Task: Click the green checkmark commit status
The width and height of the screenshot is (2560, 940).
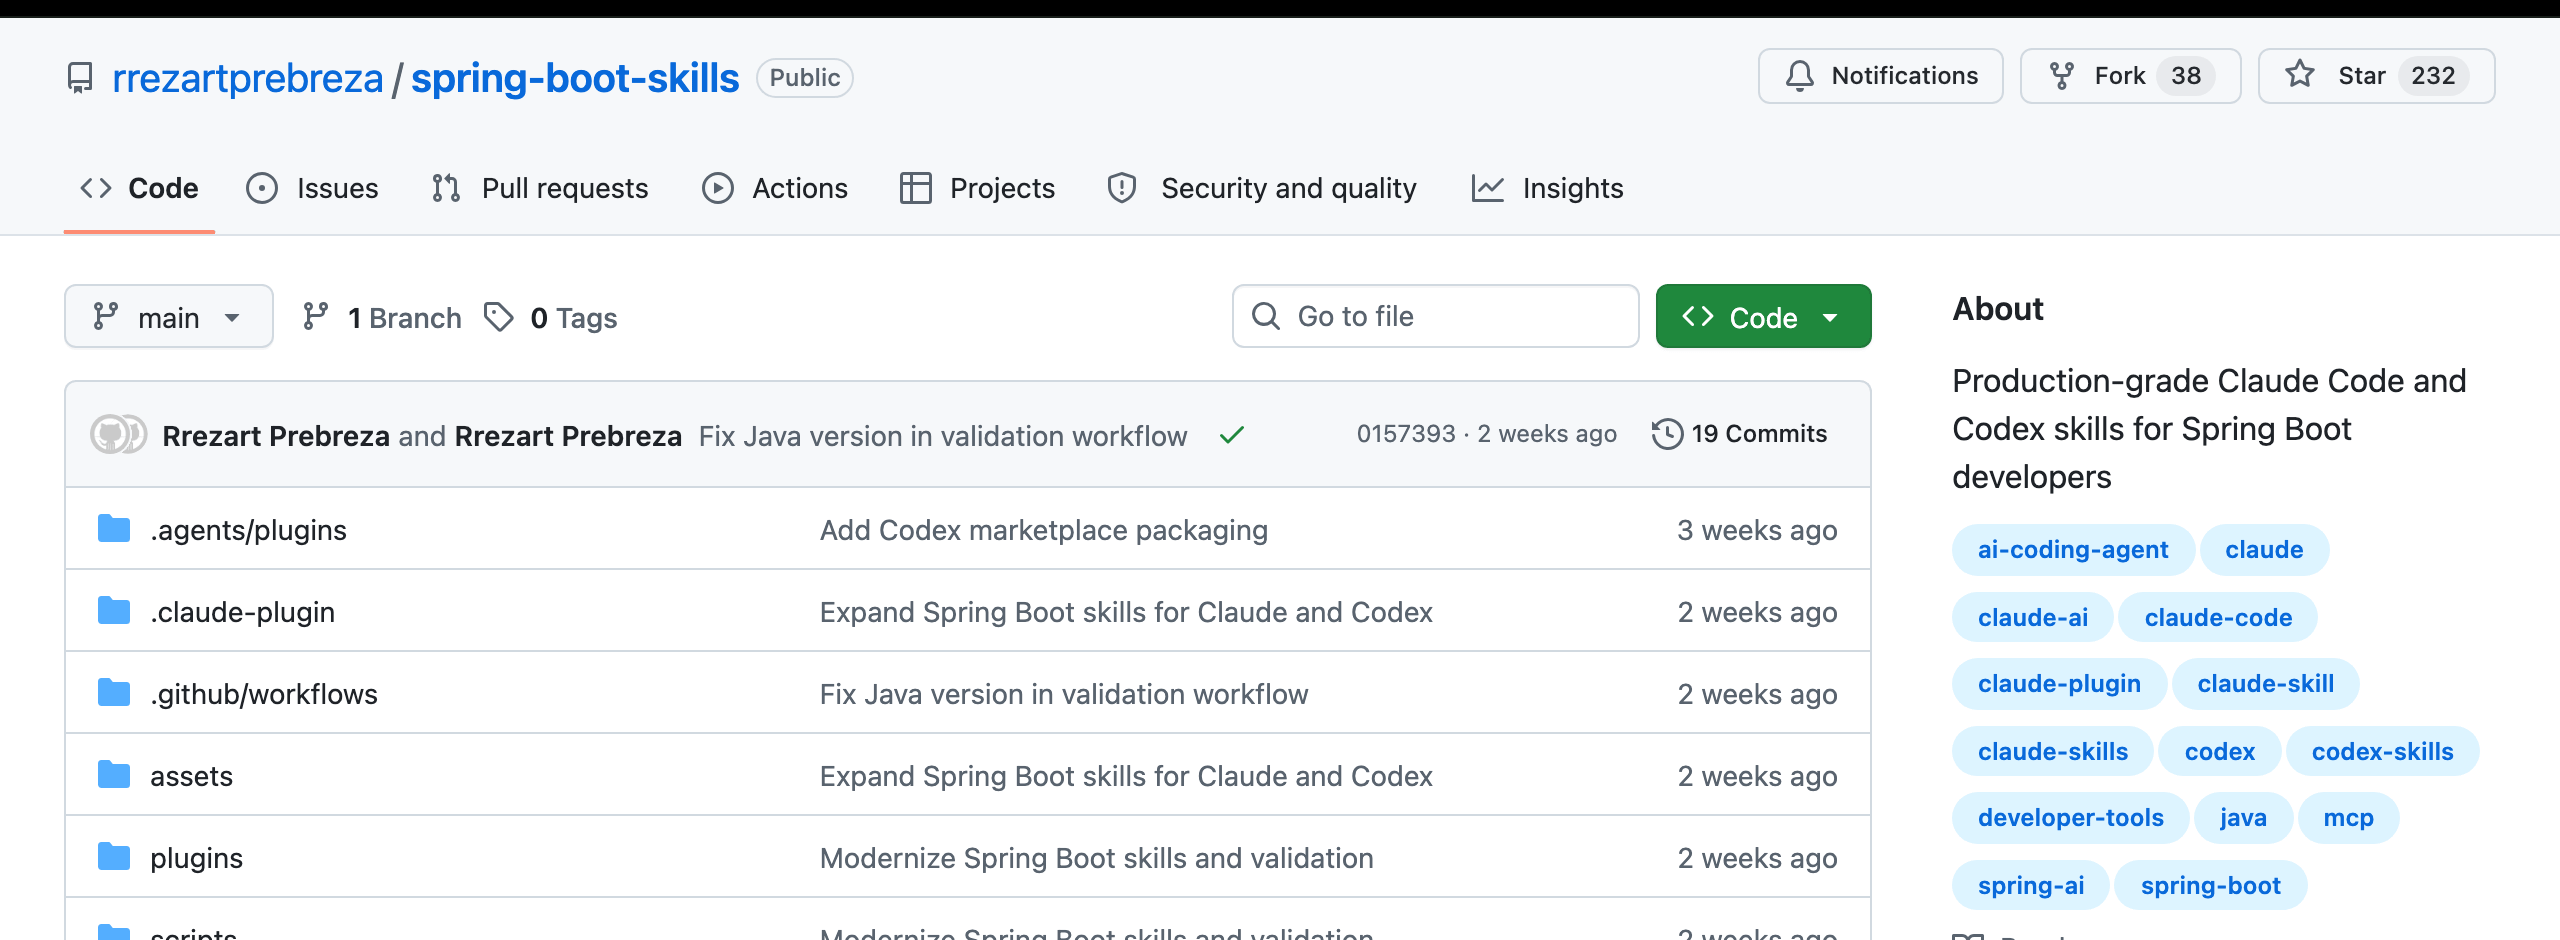Action: pos(1232,435)
